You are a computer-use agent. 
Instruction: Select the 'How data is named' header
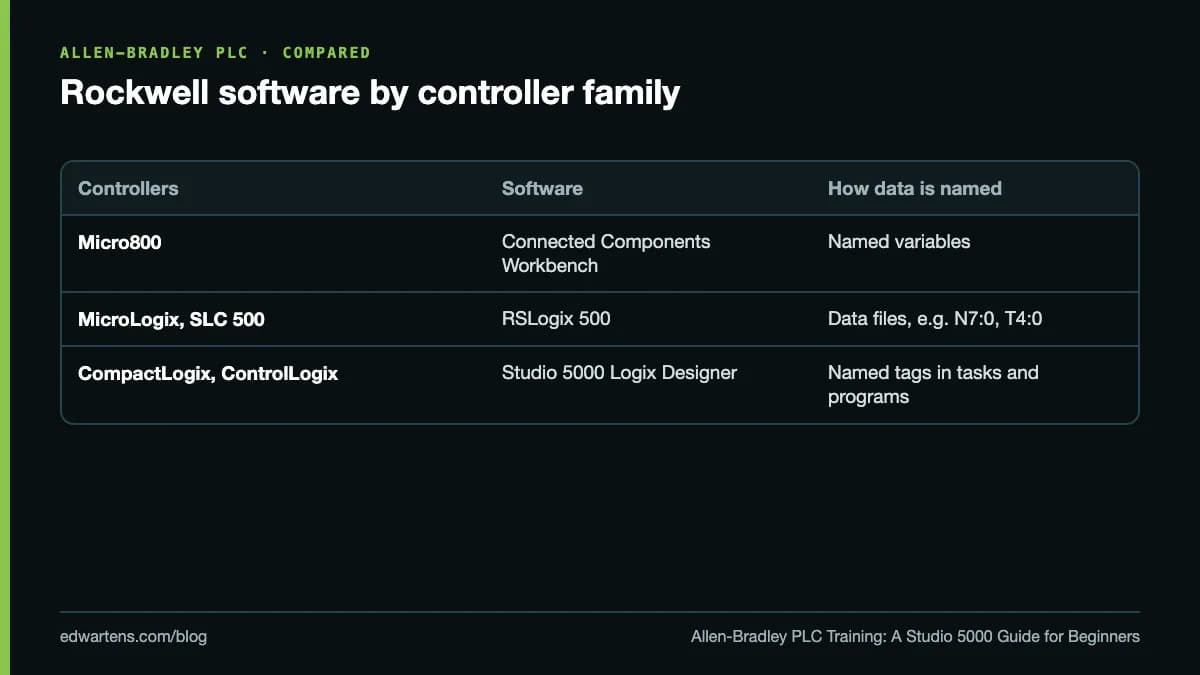915,188
